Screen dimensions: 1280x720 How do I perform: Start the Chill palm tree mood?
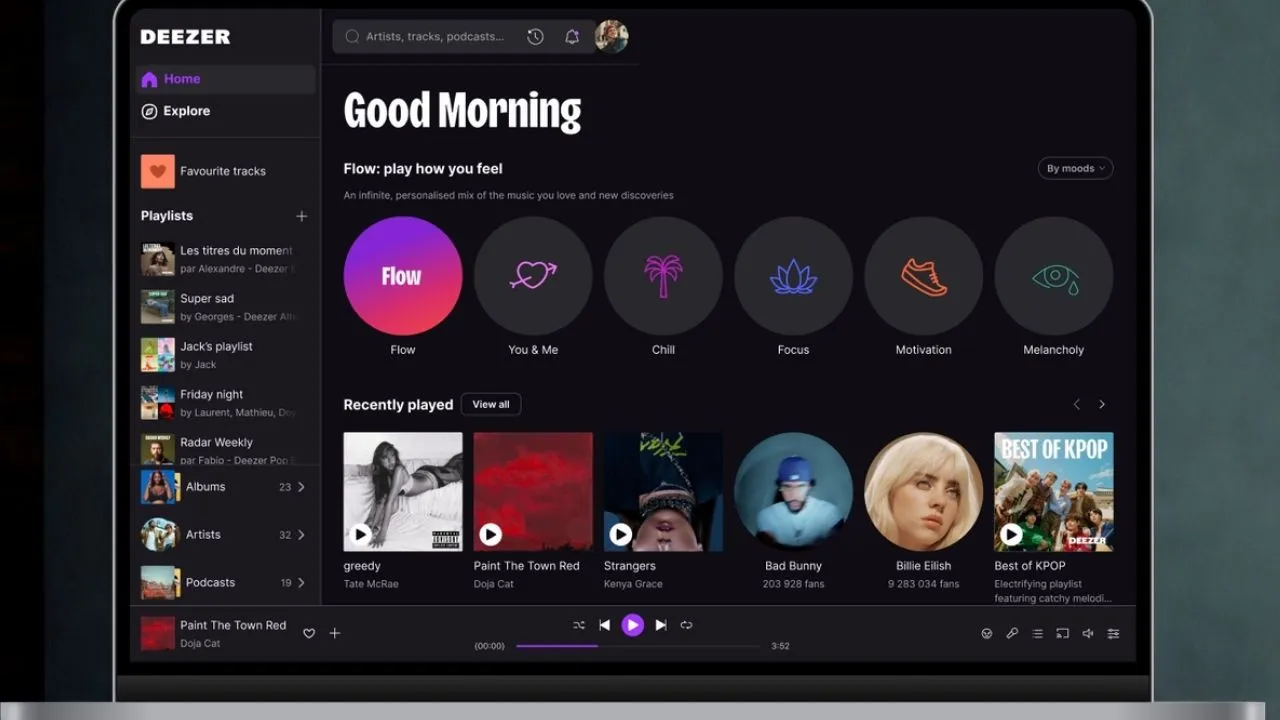[663, 276]
